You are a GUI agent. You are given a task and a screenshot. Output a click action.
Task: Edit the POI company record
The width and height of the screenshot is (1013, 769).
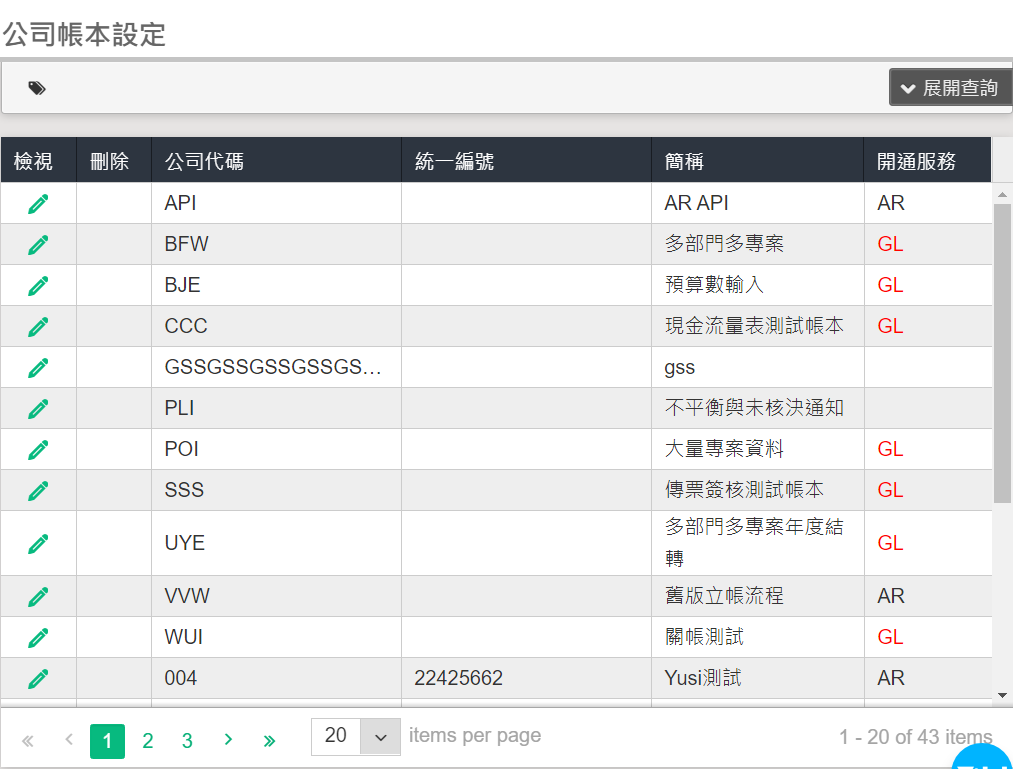(38, 449)
